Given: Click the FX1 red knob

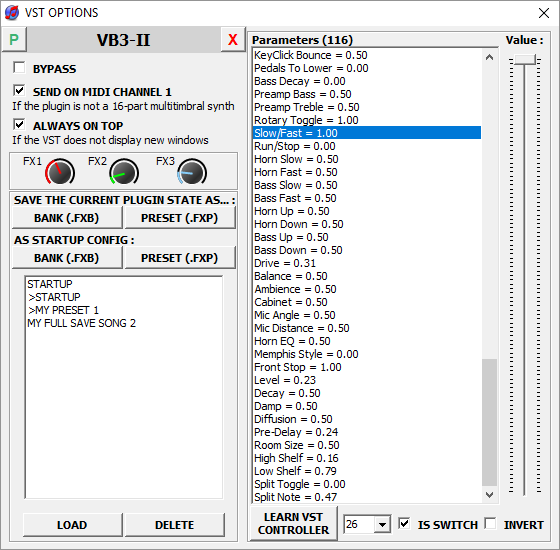Looking at the screenshot, I should (60, 172).
